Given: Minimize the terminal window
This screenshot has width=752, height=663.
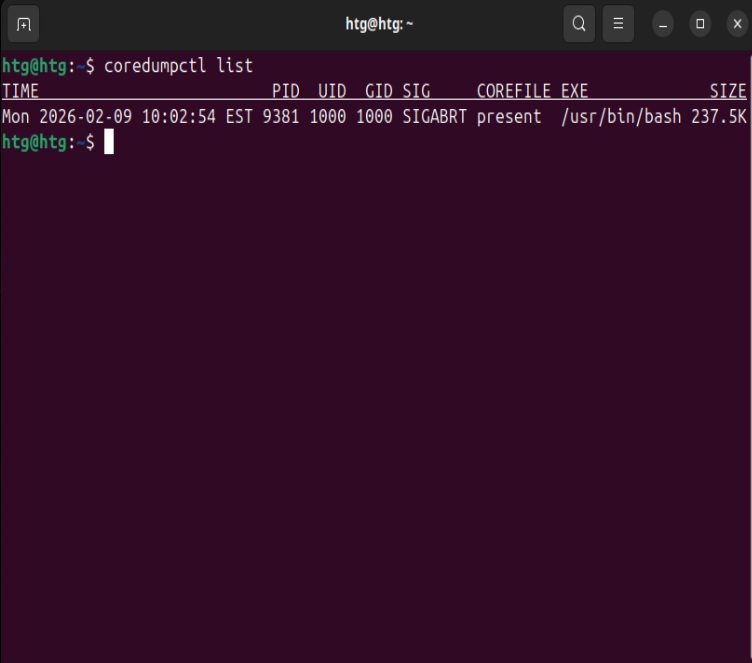Looking at the screenshot, I should click(x=663, y=24).
